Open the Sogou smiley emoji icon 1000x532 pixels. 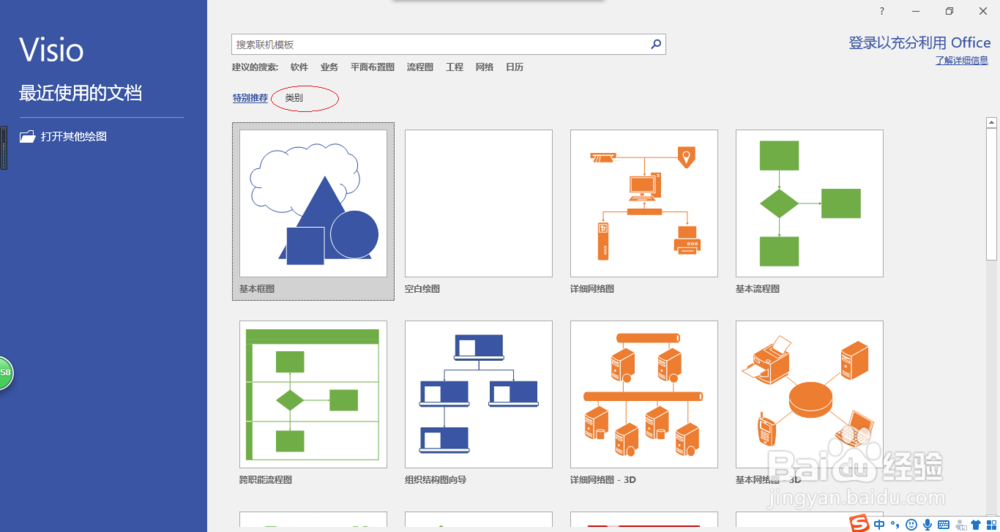tap(911, 524)
